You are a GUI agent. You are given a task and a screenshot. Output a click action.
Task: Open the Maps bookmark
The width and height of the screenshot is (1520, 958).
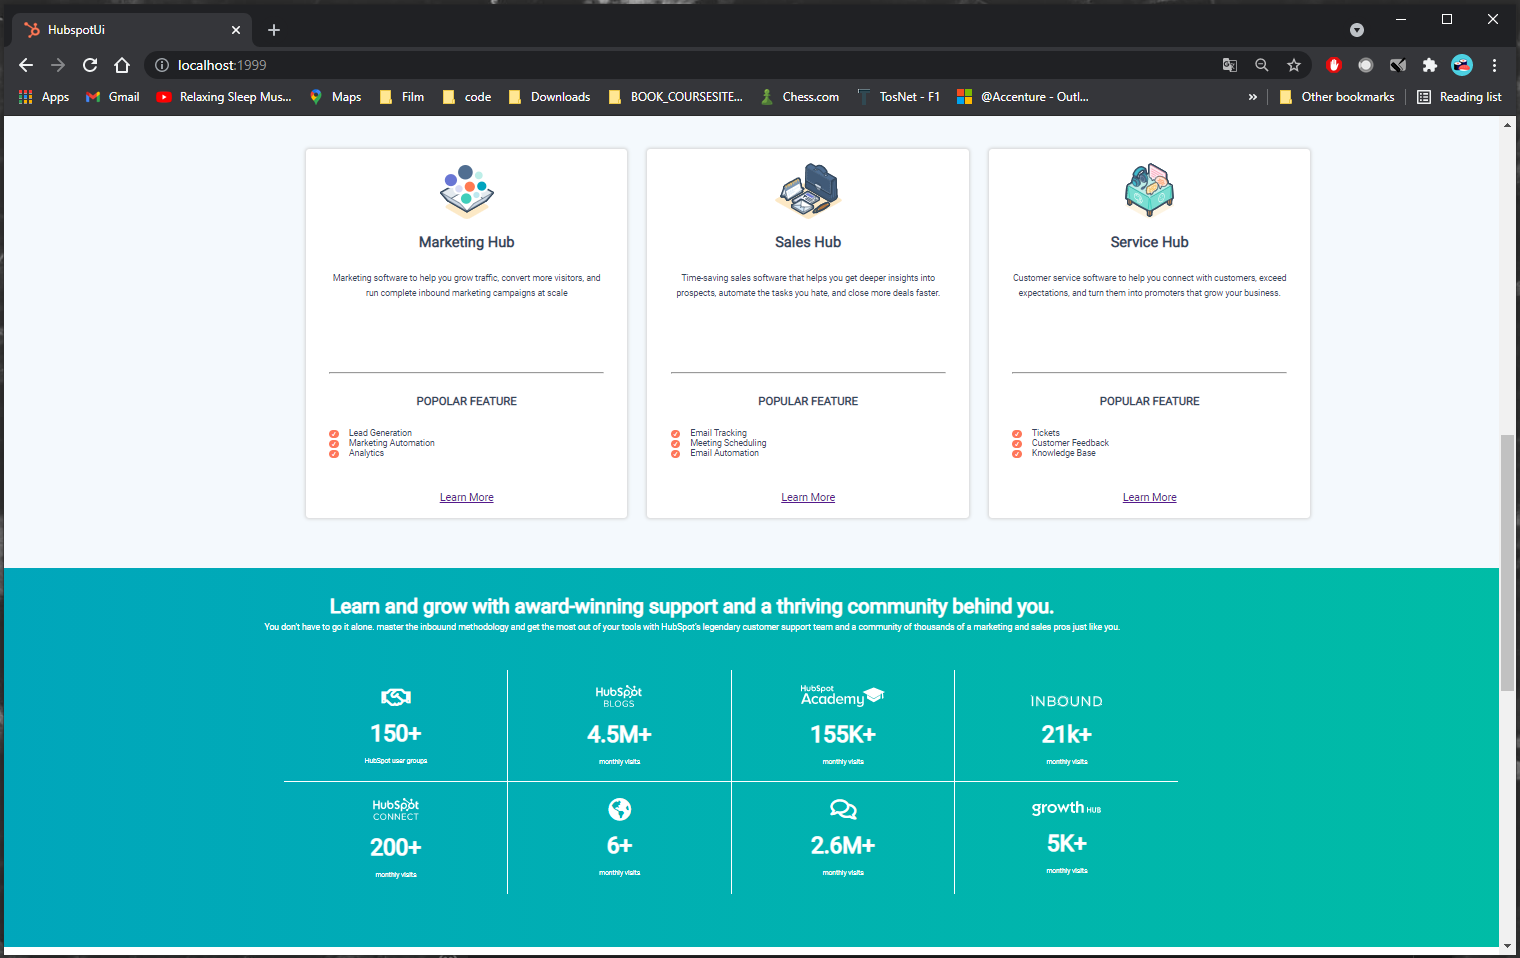(x=336, y=97)
